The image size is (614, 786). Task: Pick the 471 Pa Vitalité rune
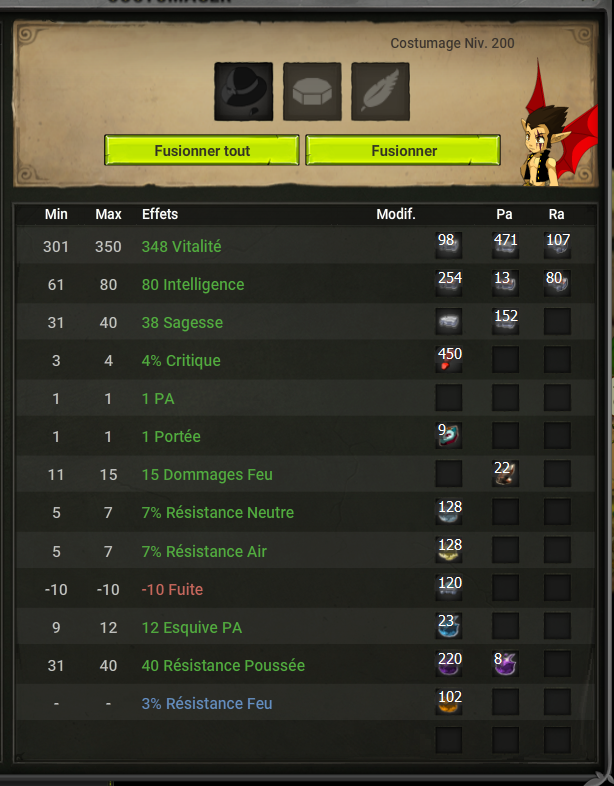(x=505, y=245)
